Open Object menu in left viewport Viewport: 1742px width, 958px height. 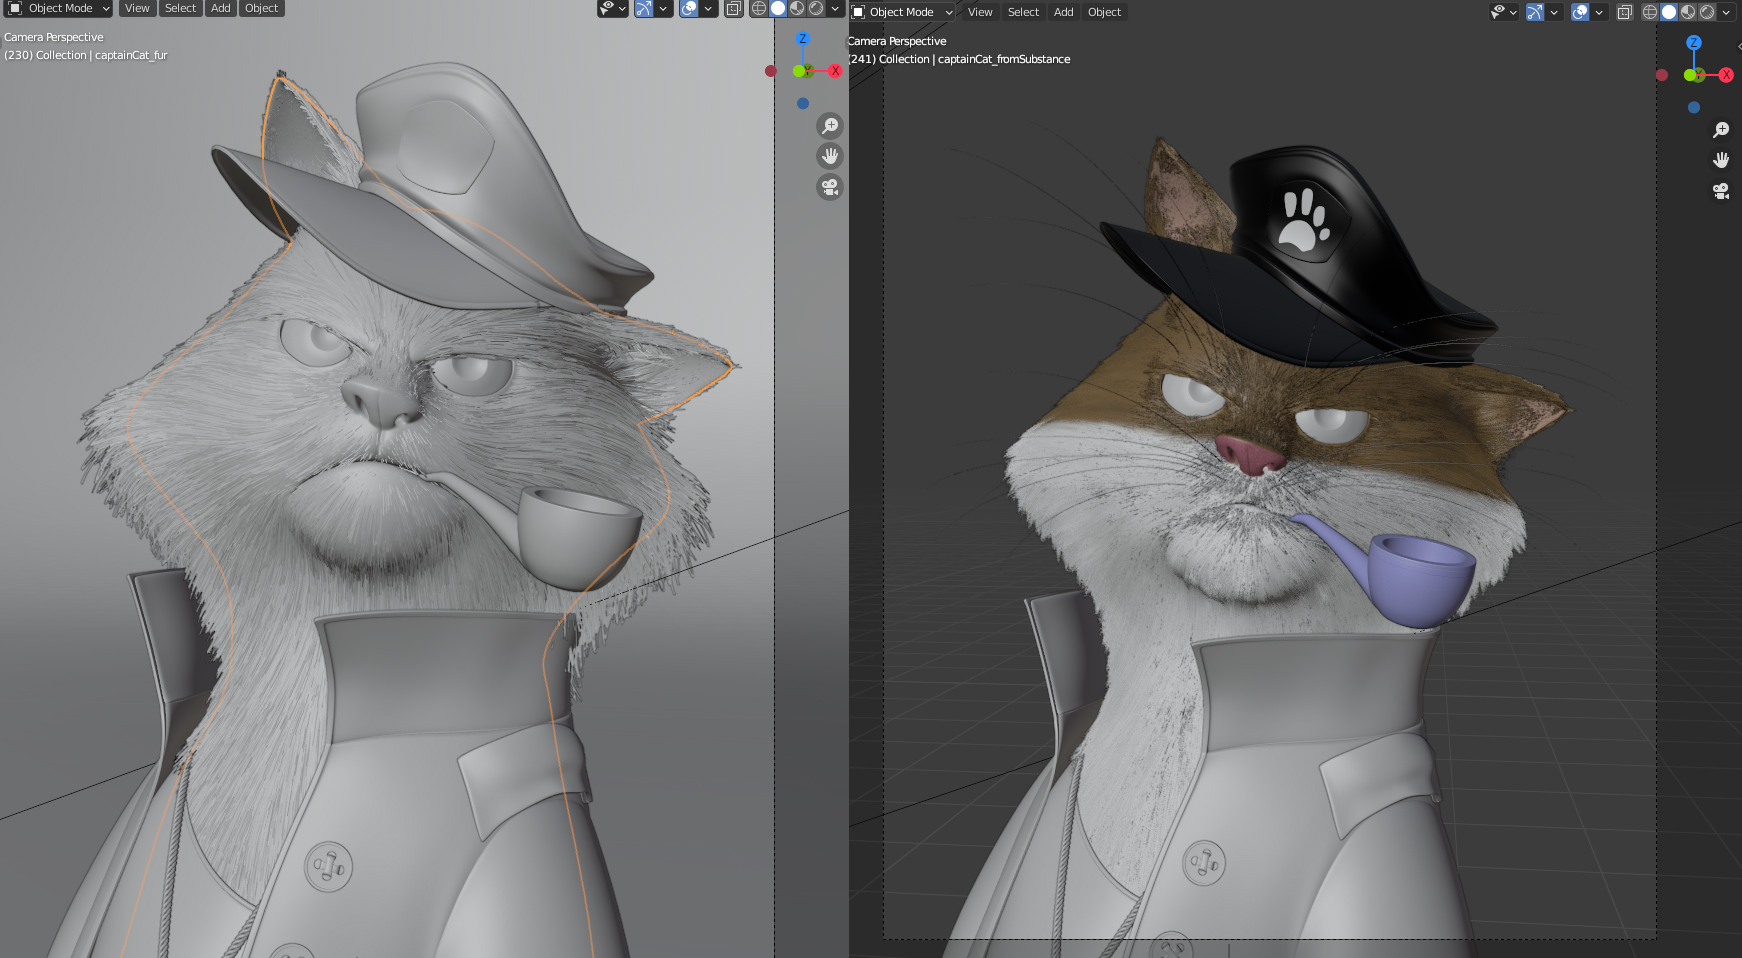pyautogui.click(x=262, y=8)
